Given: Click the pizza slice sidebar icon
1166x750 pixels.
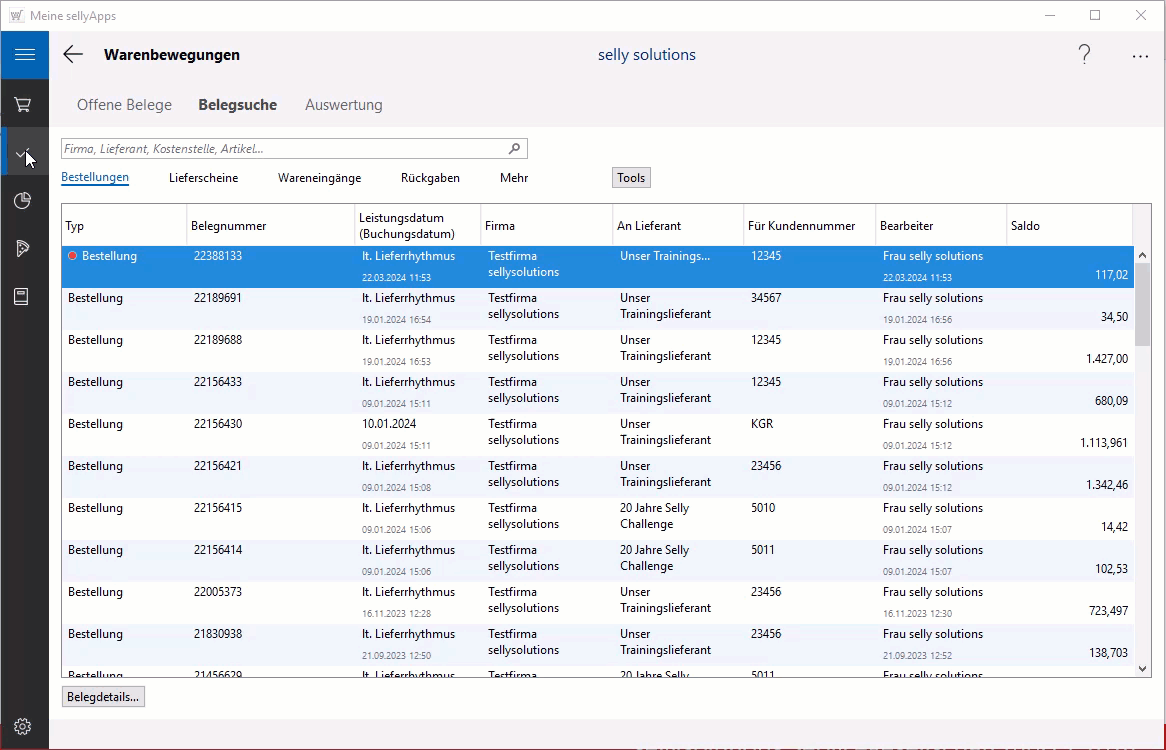Looking at the screenshot, I should tap(24, 249).
